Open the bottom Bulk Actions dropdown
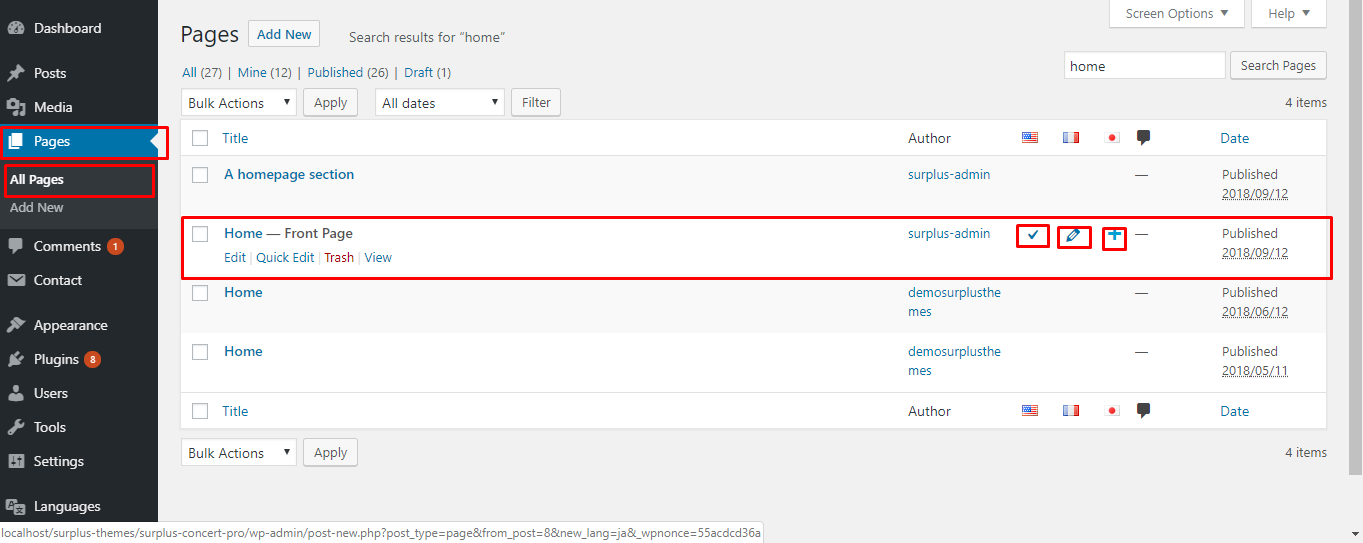1363x543 pixels. pos(239,452)
